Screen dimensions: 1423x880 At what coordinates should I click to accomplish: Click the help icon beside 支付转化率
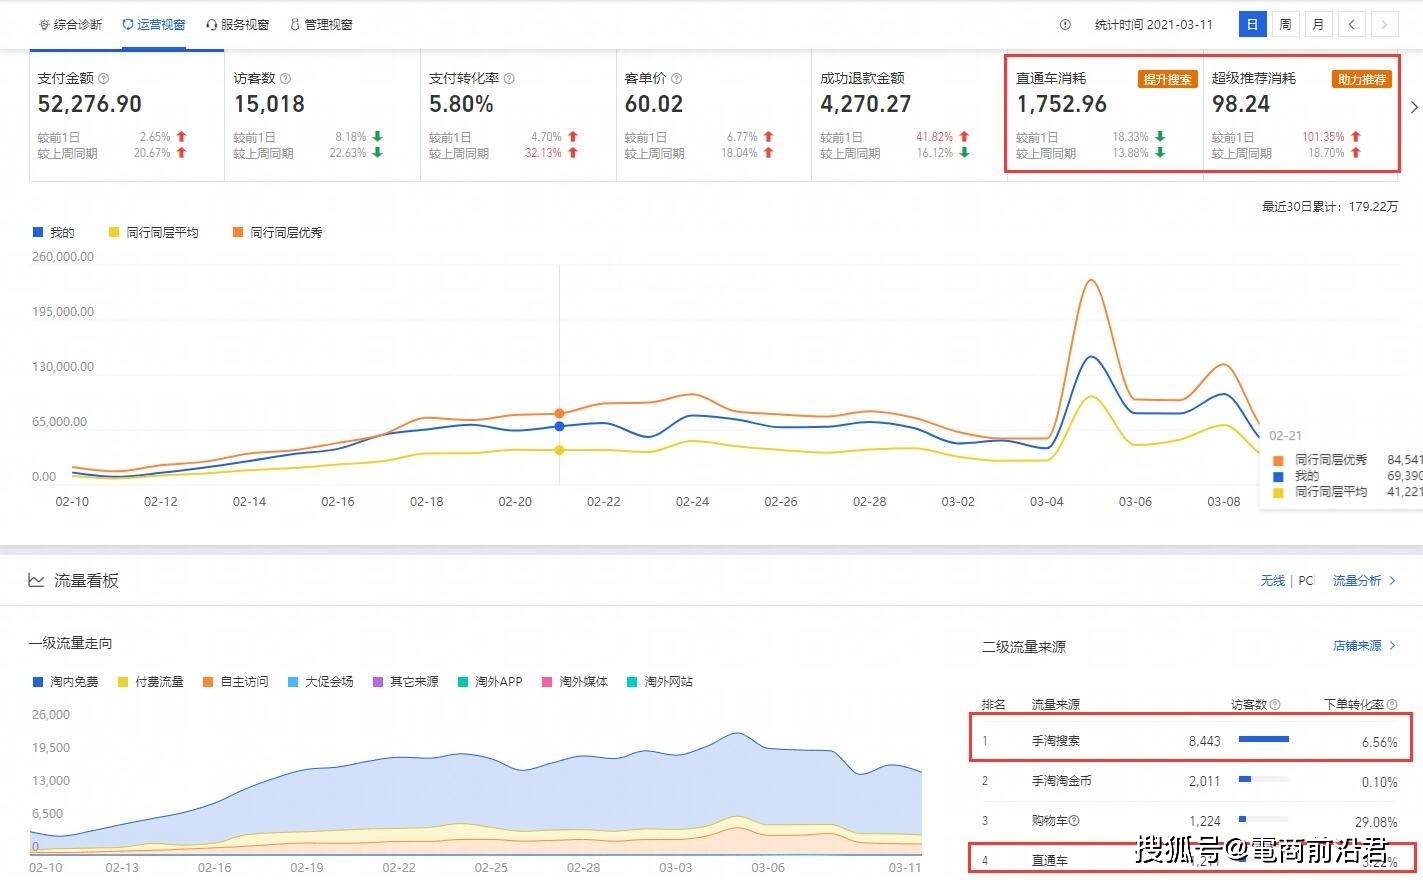click(509, 78)
